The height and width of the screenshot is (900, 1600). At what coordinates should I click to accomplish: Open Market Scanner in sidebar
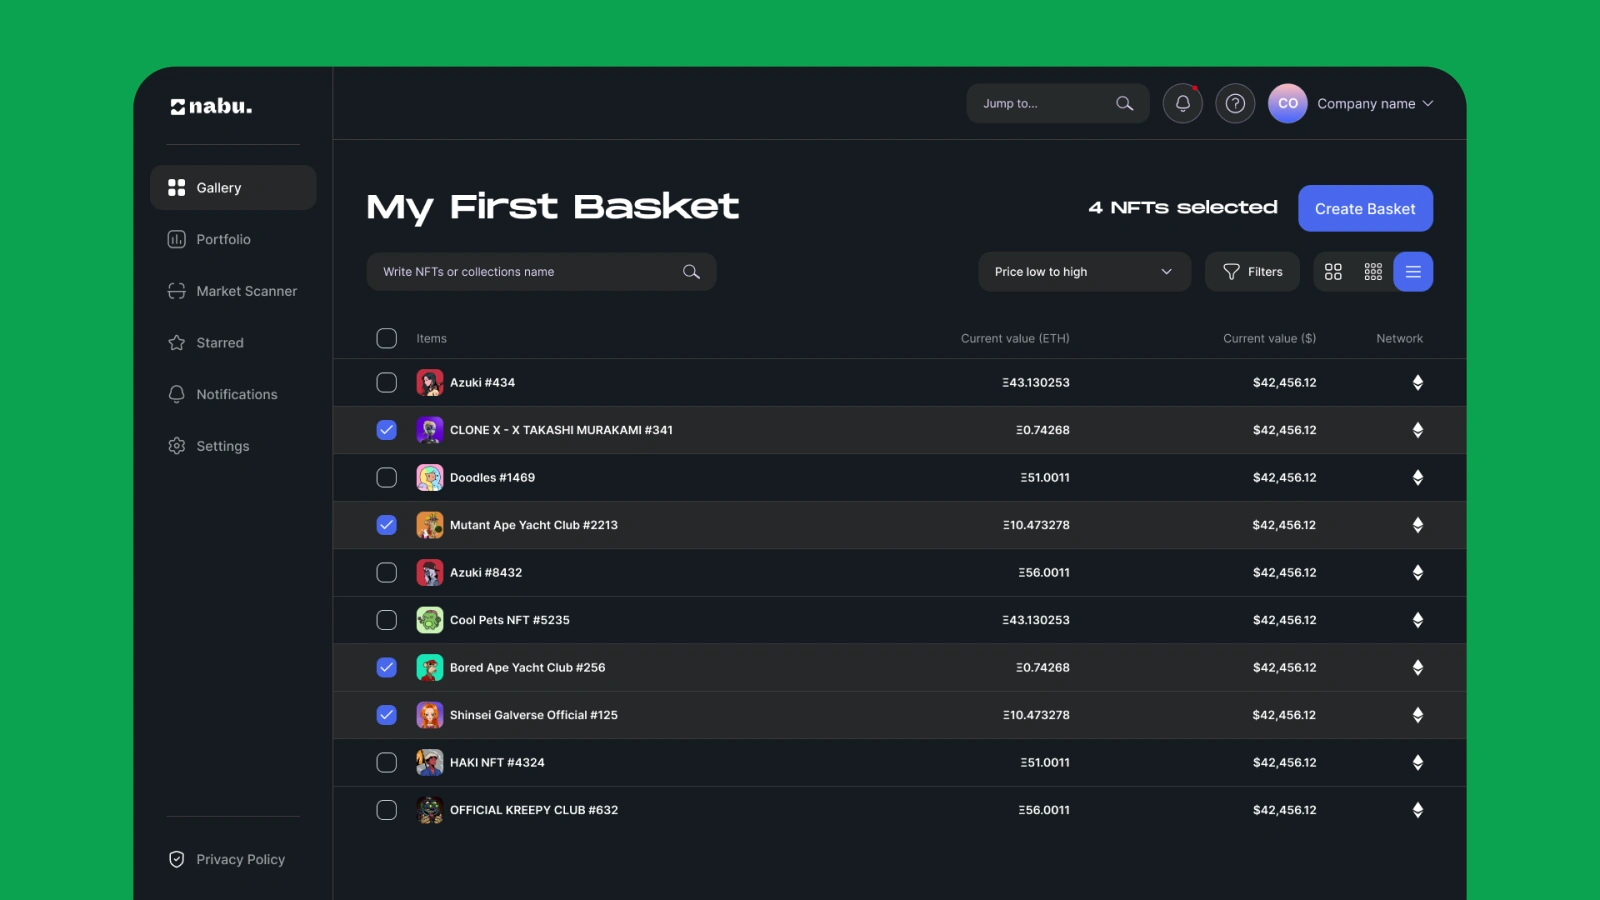tap(233, 291)
